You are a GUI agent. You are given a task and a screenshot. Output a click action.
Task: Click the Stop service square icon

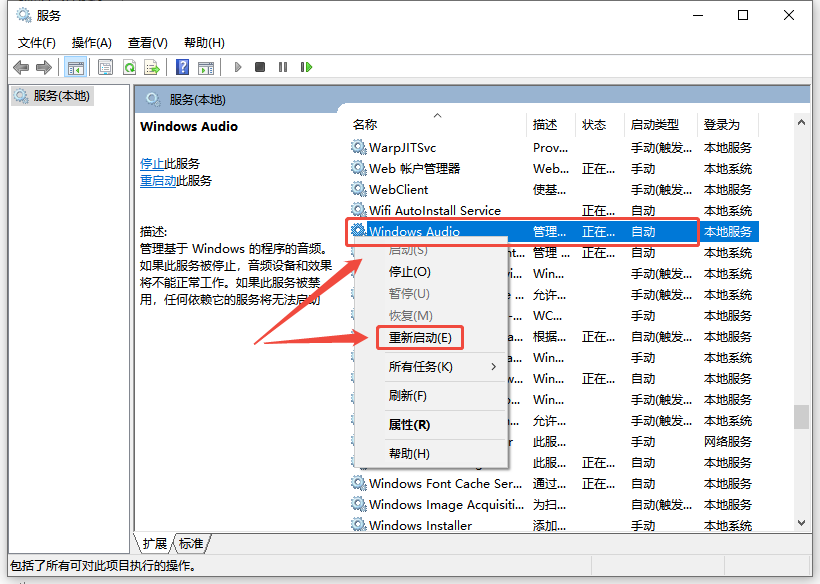260,67
